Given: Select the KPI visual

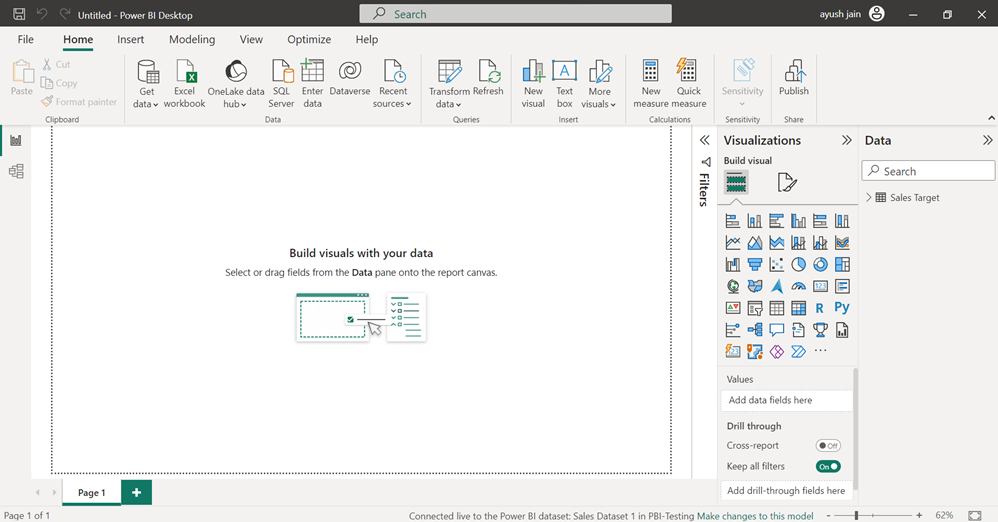Looking at the screenshot, I should pyautogui.click(x=733, y=308).
